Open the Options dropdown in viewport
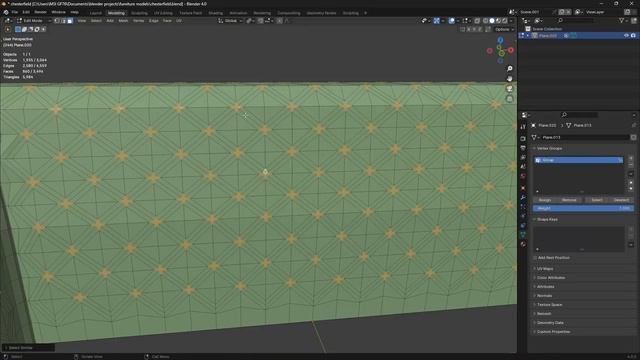 pyautogui.click(x=504, y=29)
